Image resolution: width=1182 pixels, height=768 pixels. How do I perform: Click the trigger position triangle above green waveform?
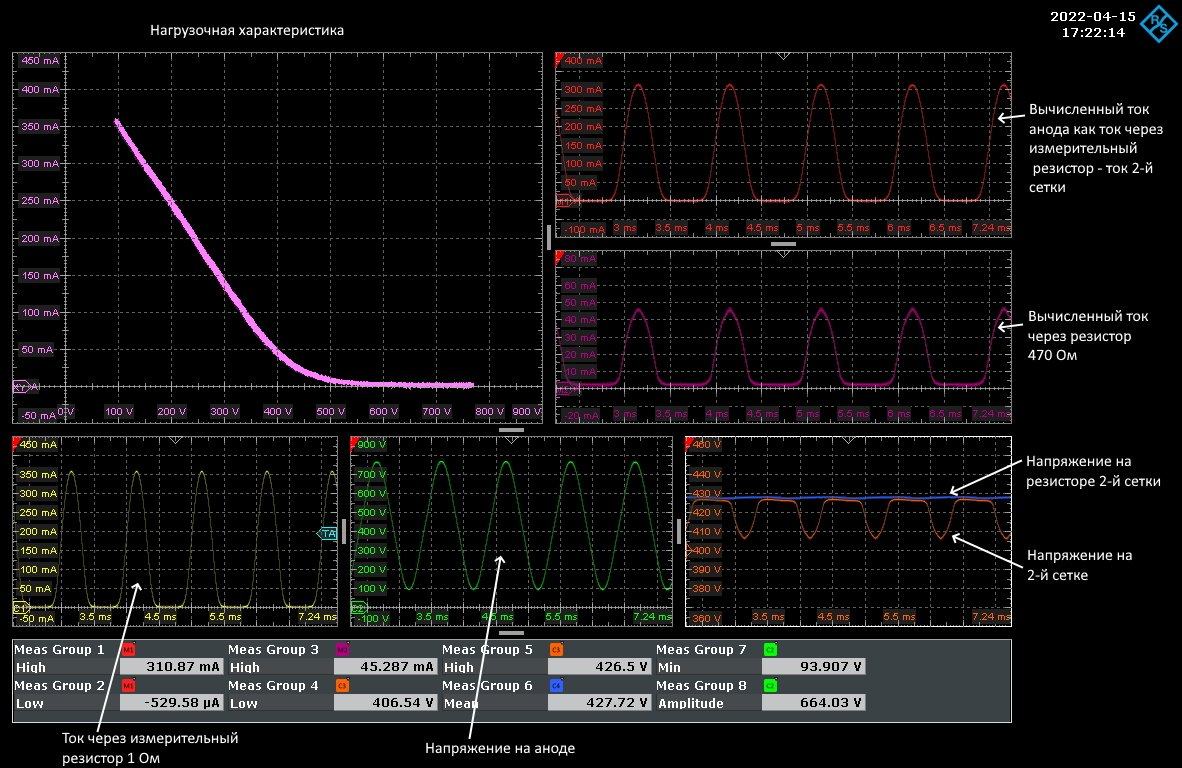pyautogui.click(x=511, y=440)
